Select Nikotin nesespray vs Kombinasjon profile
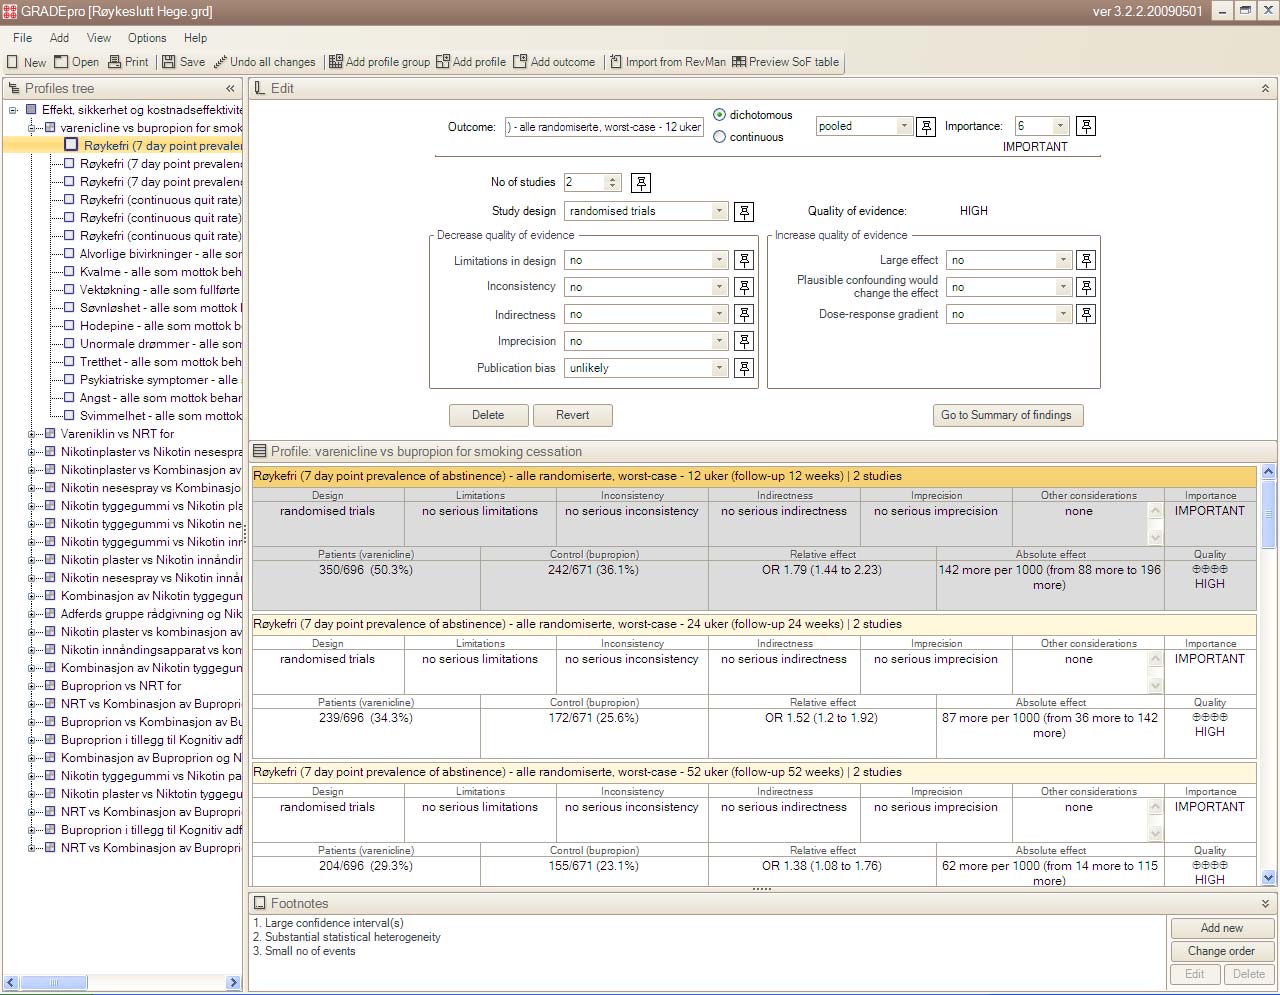The height and width of the screenshot is (995, 1280). pos(150,488)
